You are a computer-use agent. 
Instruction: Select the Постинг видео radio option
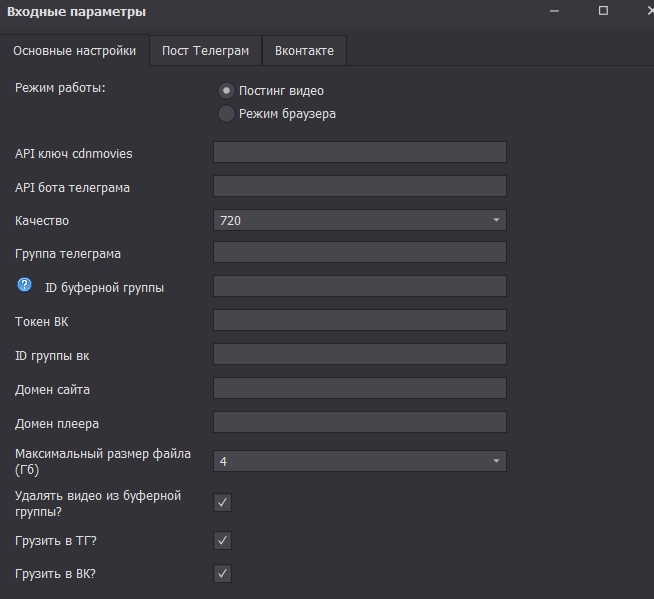(226, 91)
